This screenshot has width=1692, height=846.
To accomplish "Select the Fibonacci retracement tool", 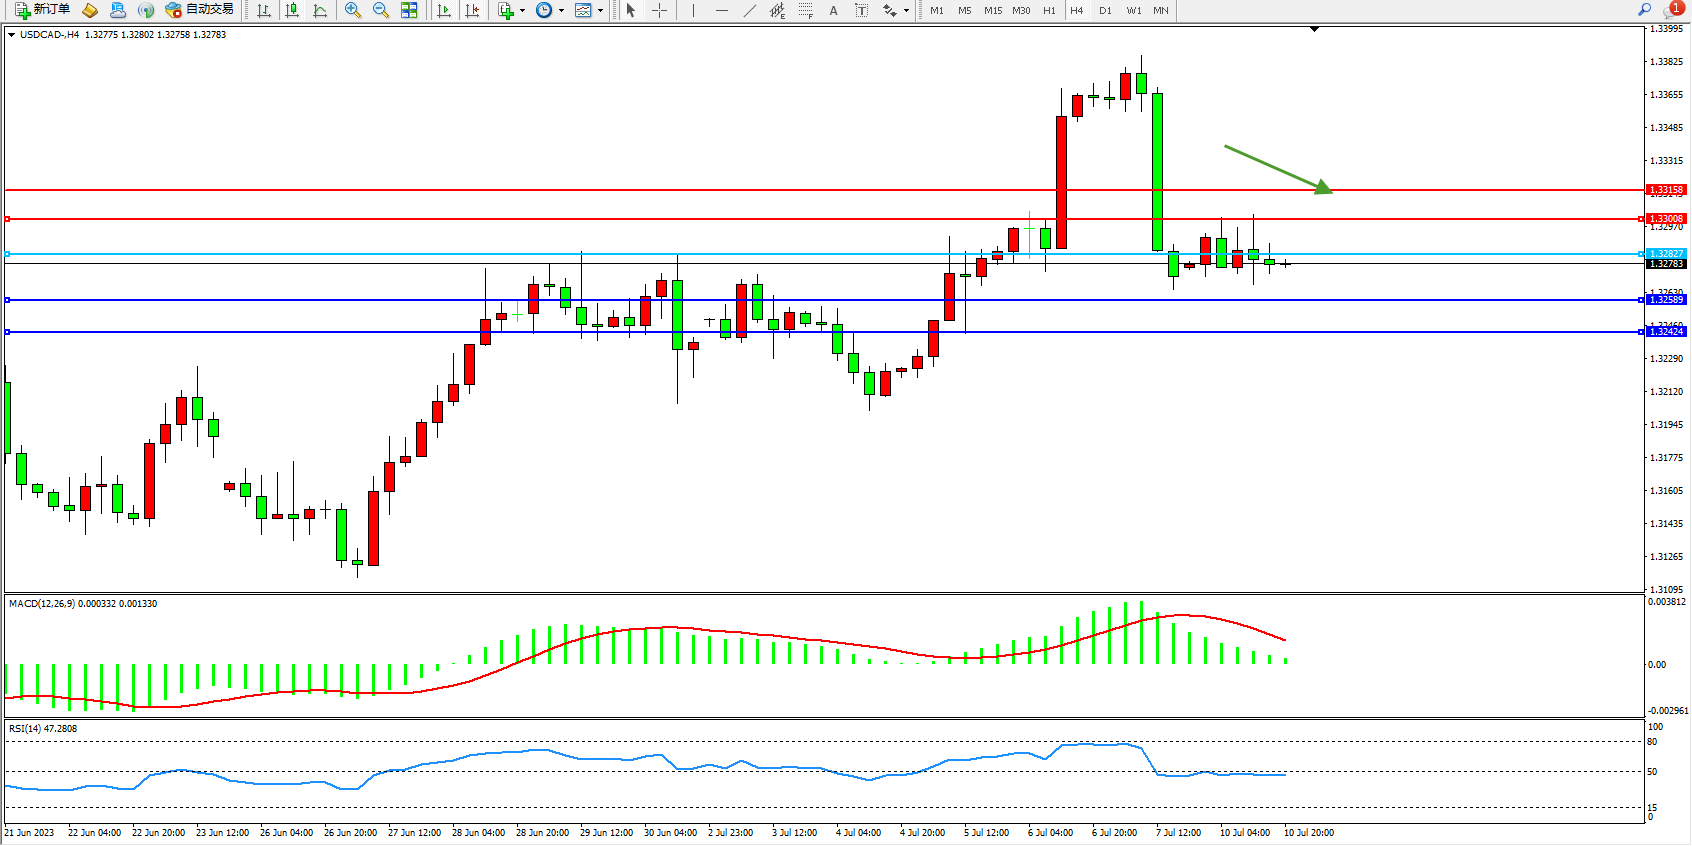I will tap(805, 10).
